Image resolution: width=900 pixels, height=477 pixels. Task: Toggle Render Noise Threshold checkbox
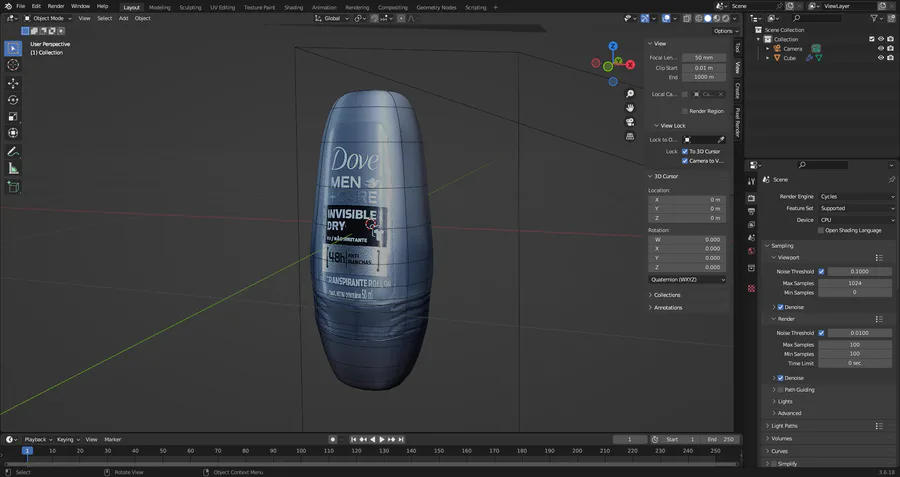(x=821, y=333)
